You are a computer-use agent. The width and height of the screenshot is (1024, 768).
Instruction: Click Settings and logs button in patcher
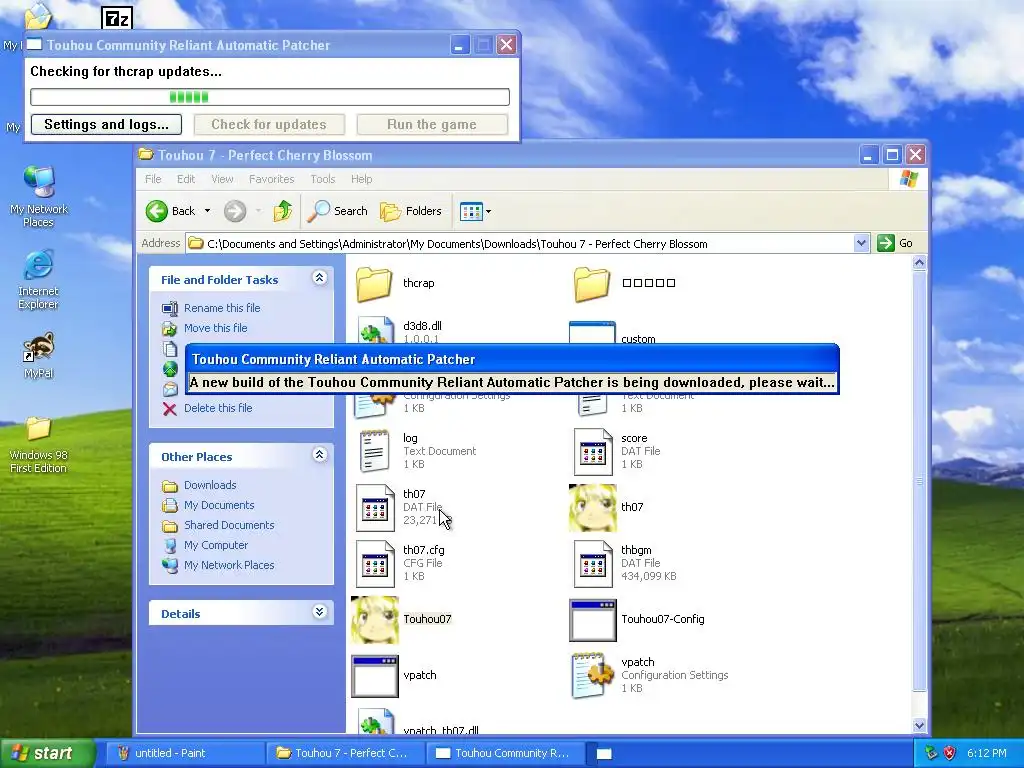click(106, 125)
